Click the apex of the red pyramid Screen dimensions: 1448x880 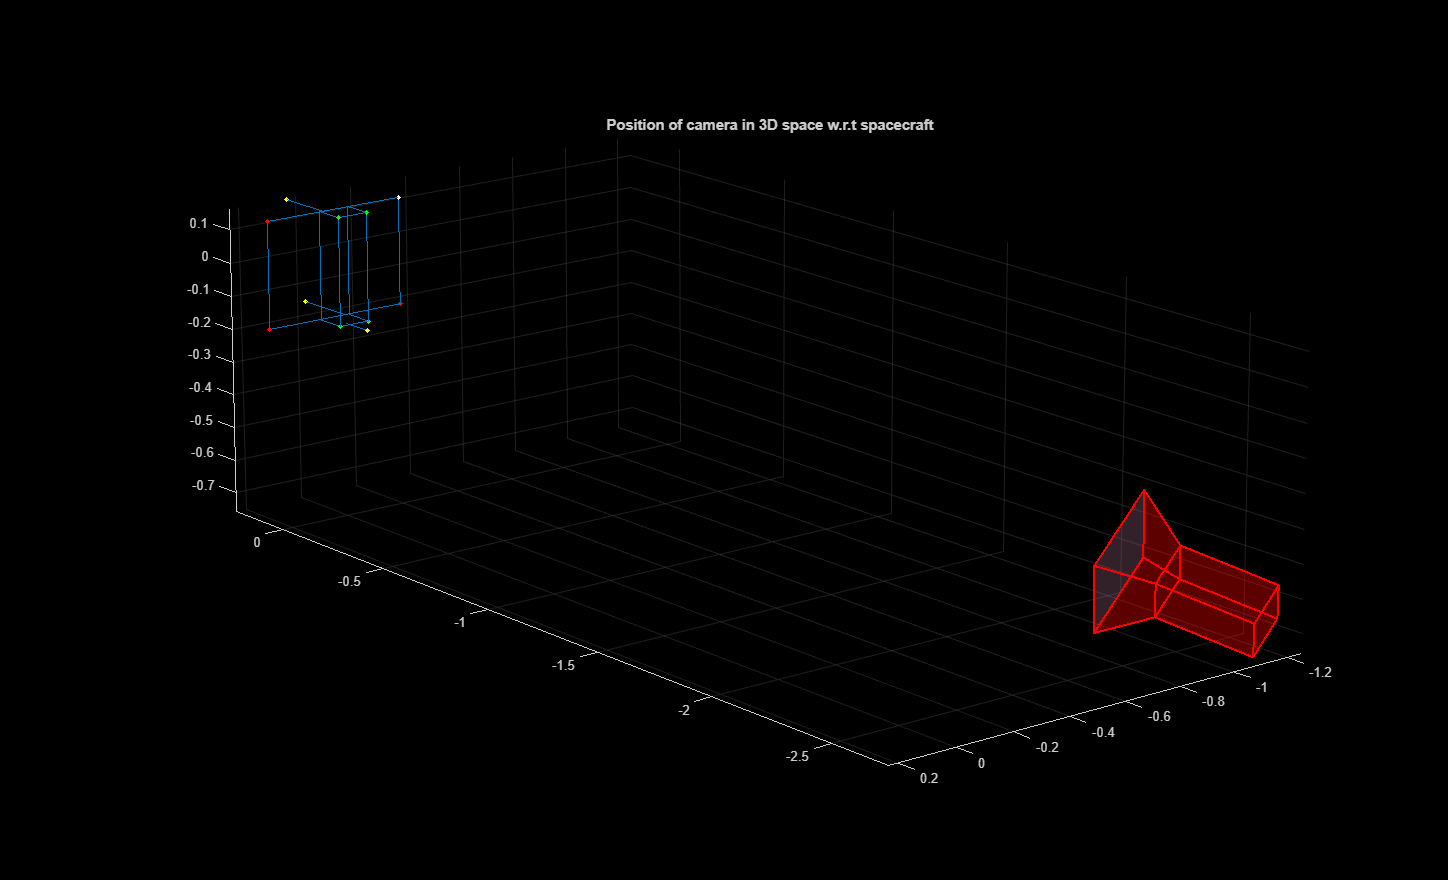coord(1144,490)
